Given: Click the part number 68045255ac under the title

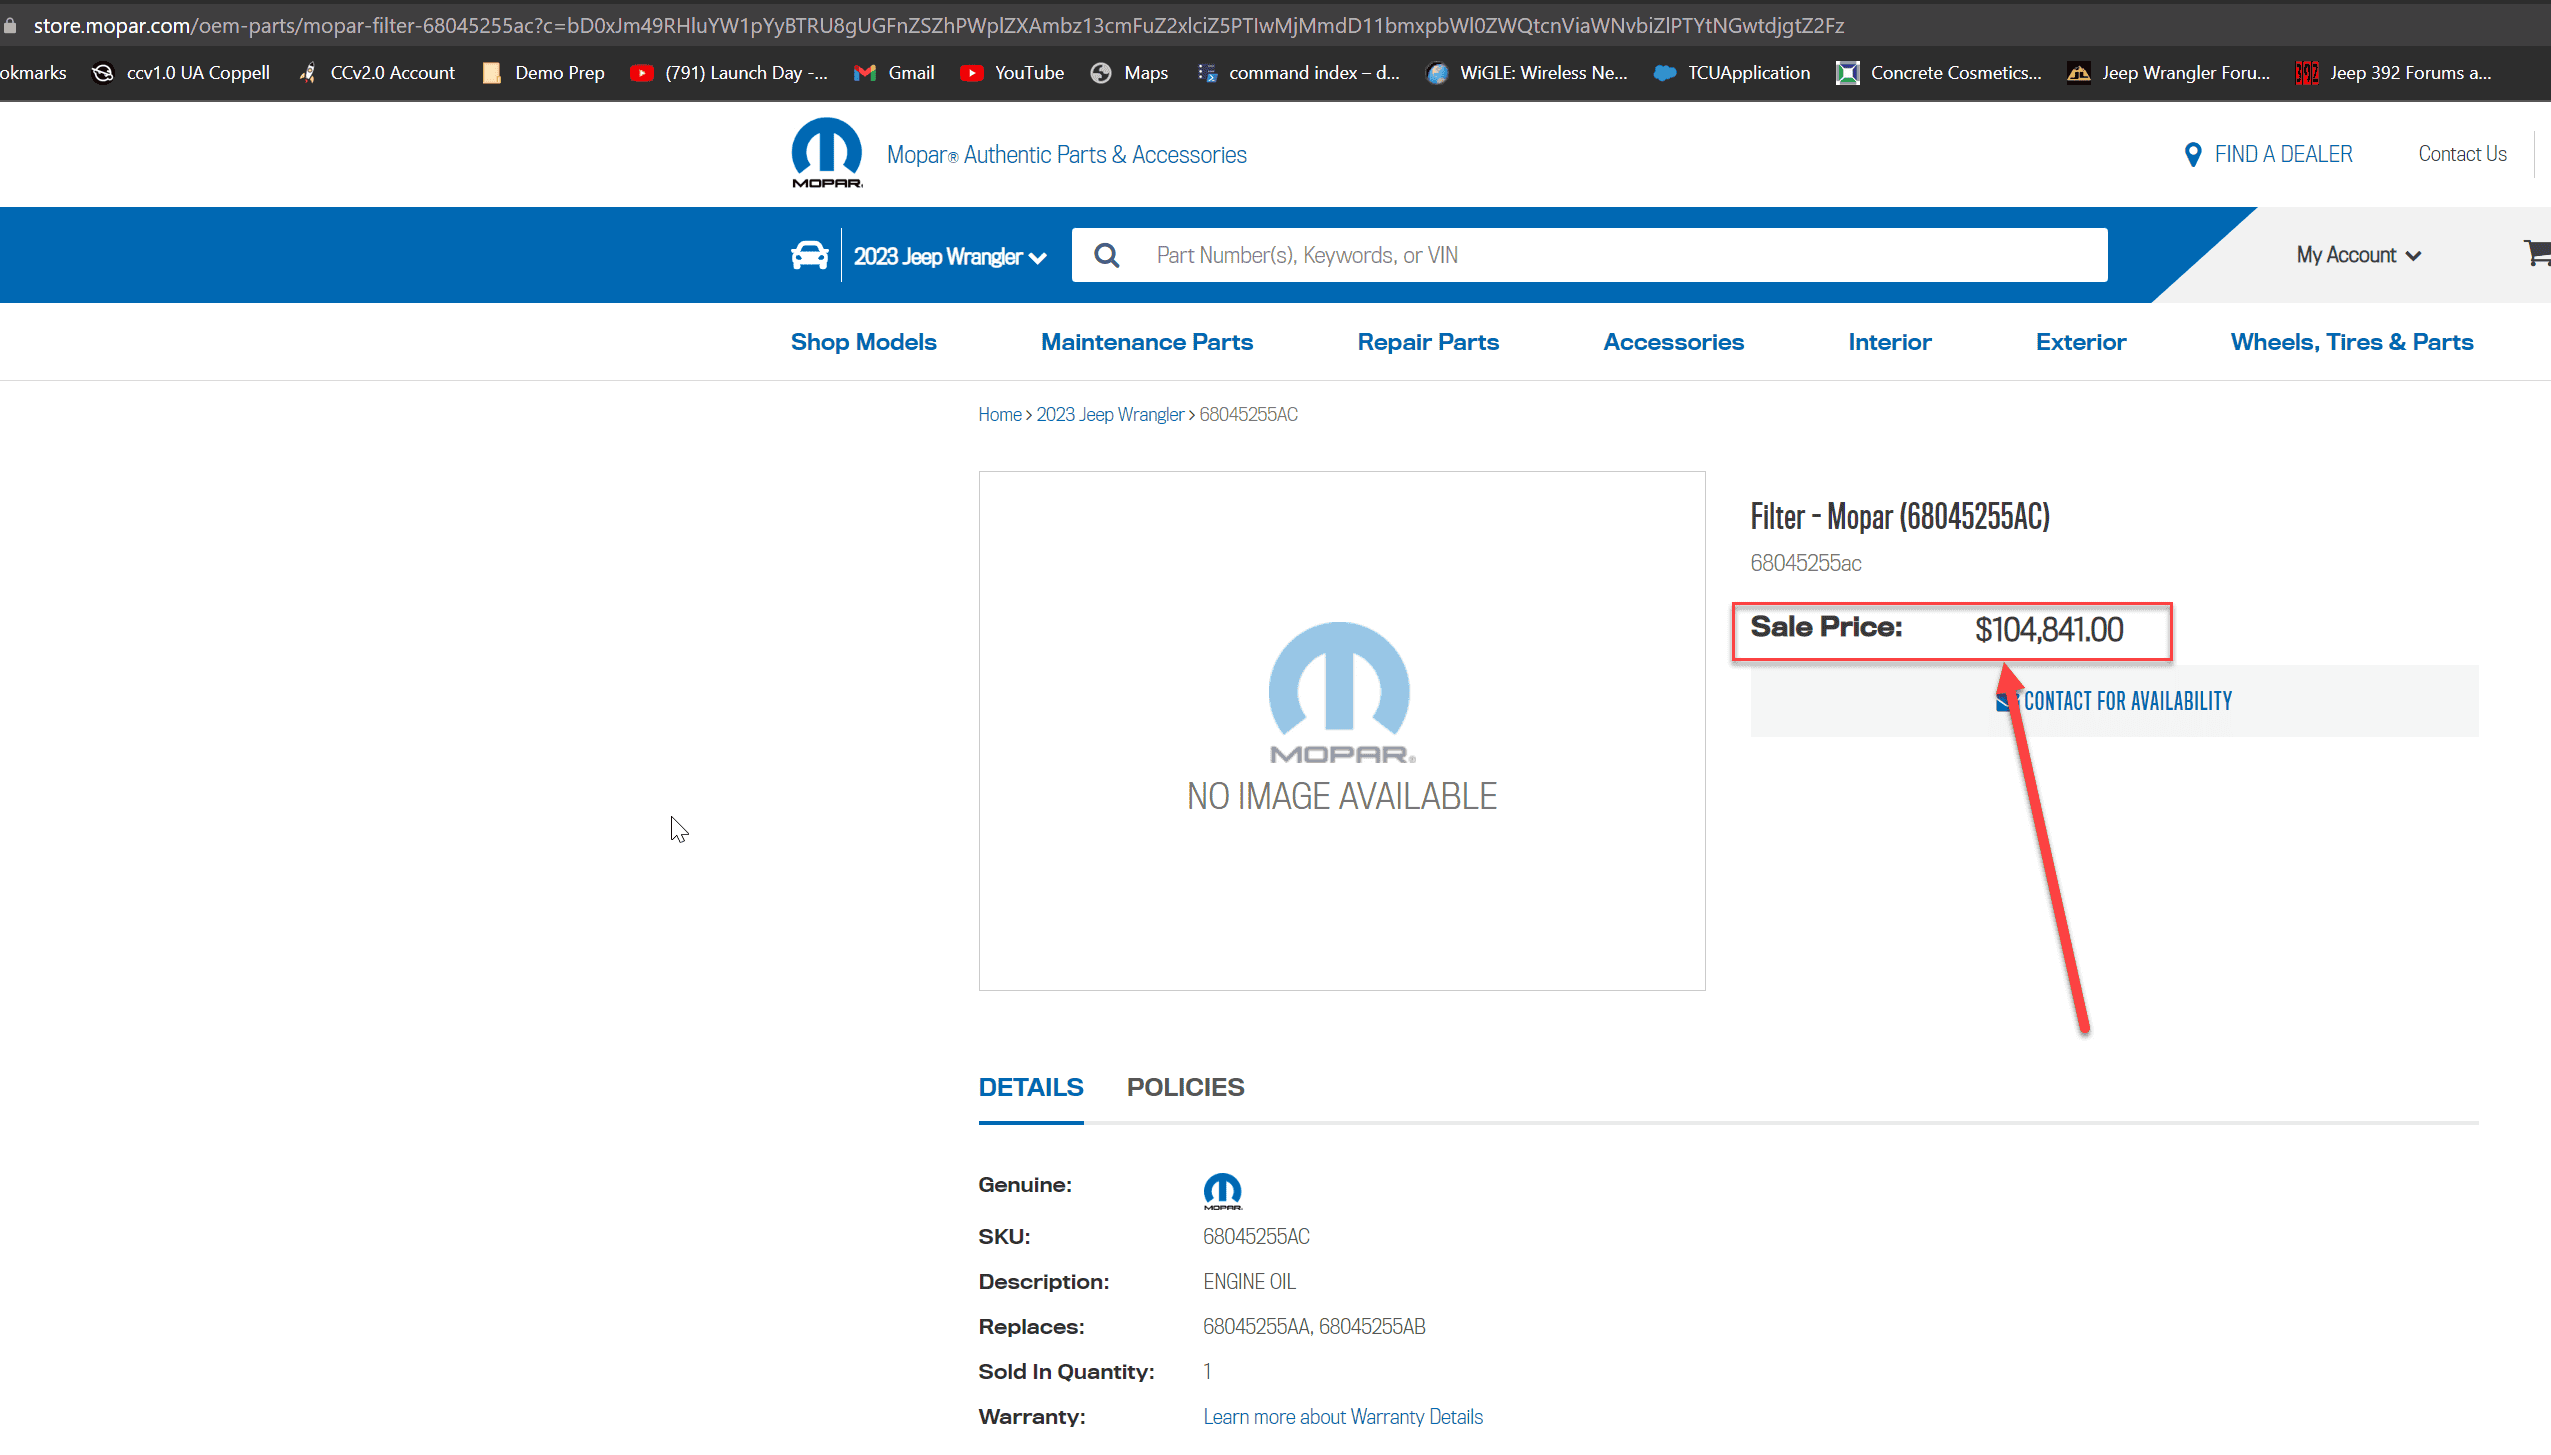Looking at the screenshot, I should [x=1806, y=563].
